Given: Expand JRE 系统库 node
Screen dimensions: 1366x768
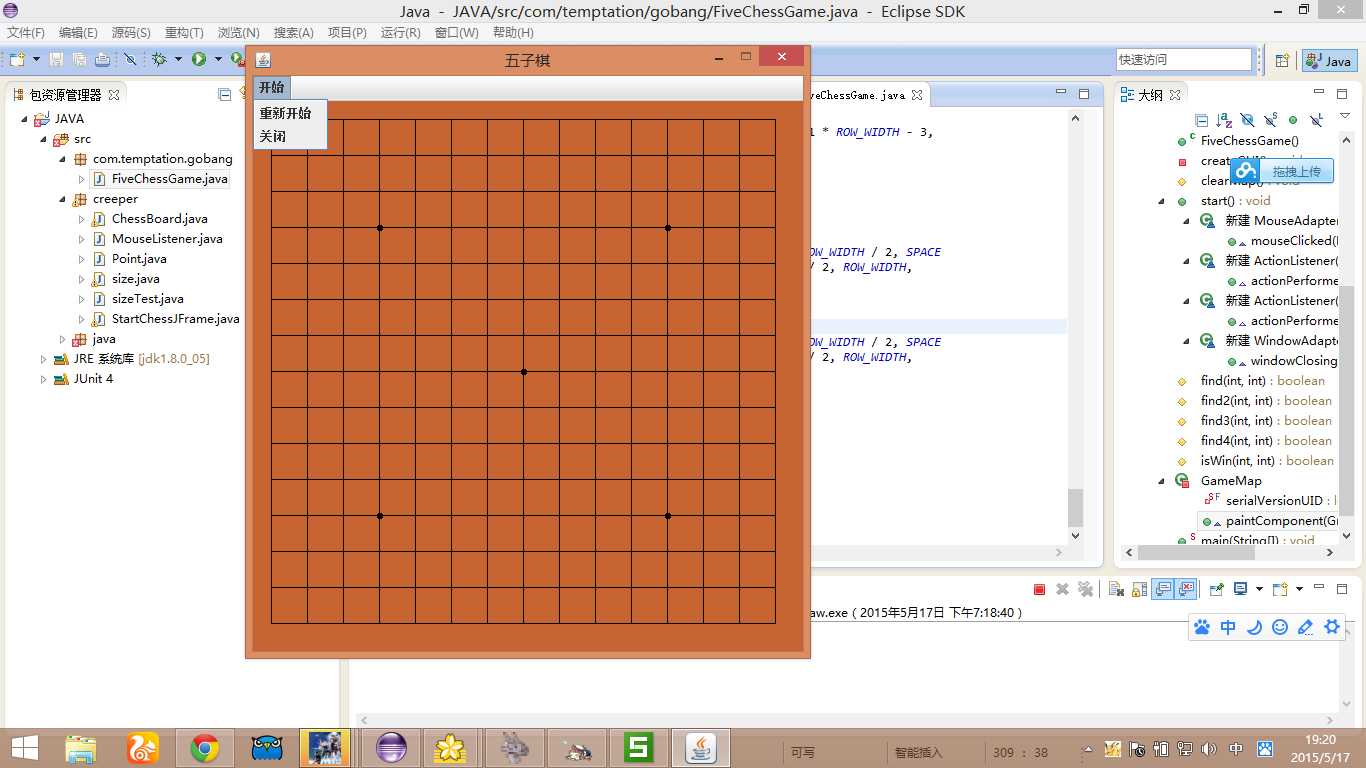Looking at the screenshot, I should coord(43,359).
